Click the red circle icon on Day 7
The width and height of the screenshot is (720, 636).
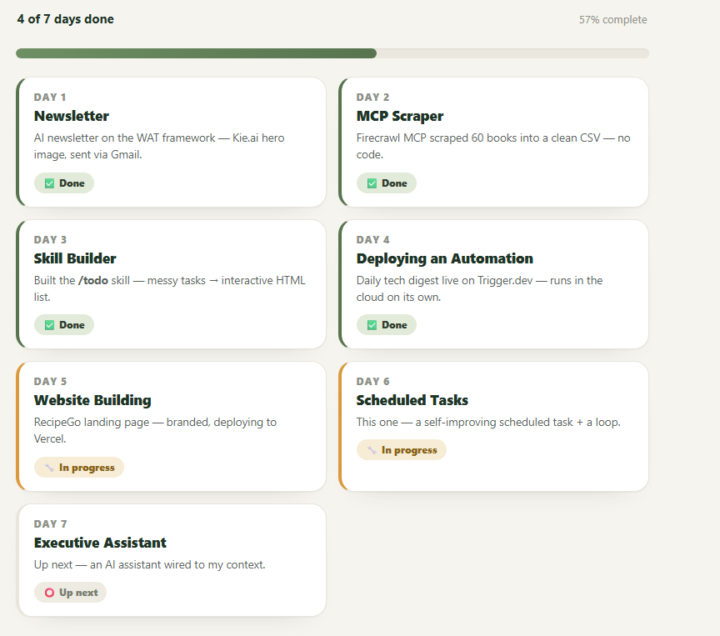click(49, 593)
